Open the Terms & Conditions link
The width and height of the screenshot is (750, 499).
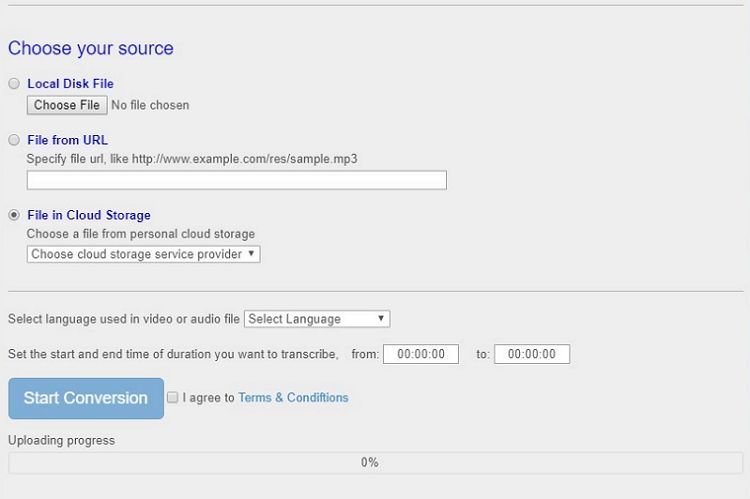(293, 398)
